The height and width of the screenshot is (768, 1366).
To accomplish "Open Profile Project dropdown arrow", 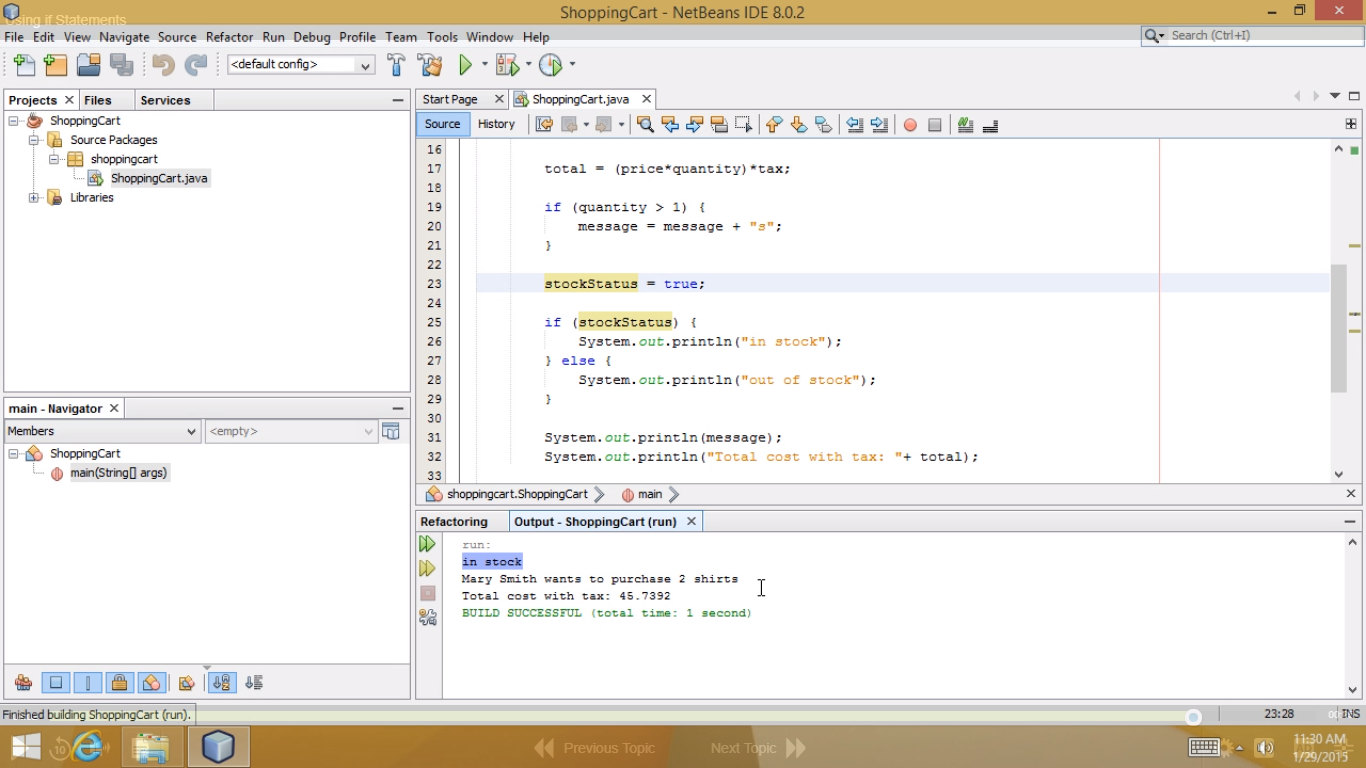I will 572,65.
